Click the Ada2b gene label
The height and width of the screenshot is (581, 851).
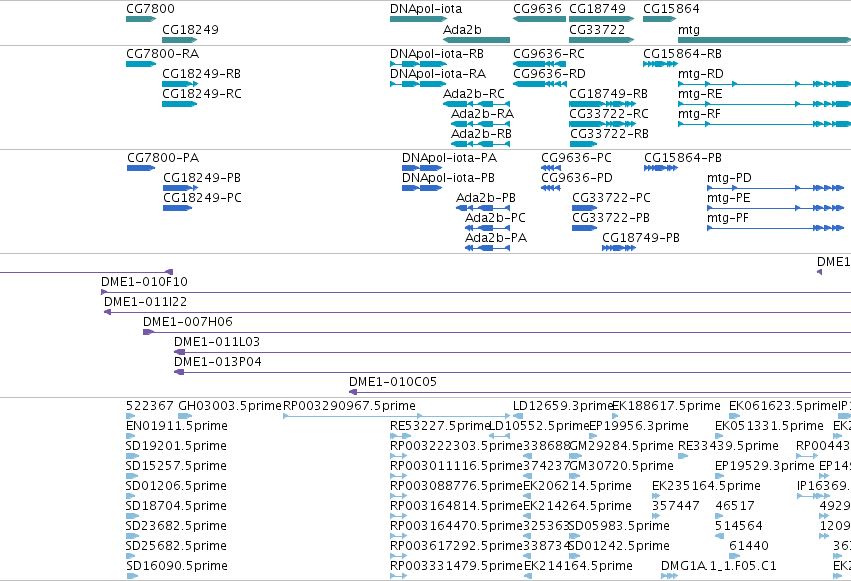coord(462,29)
